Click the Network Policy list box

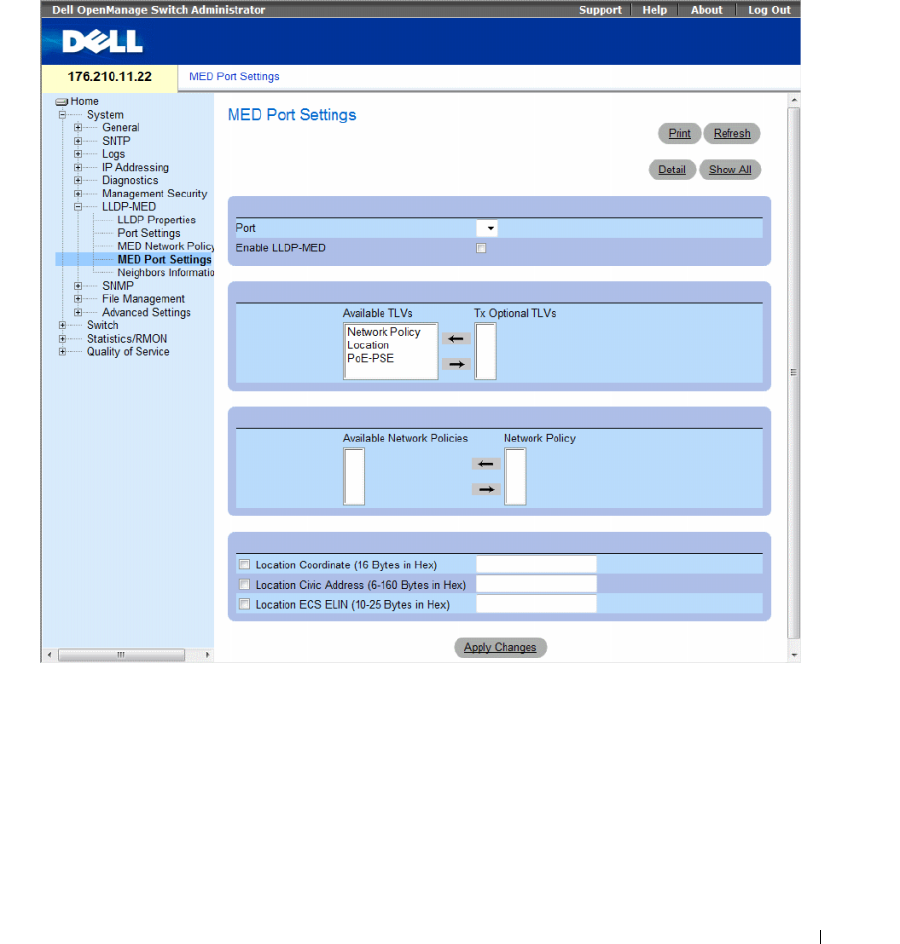coord(515,477)
